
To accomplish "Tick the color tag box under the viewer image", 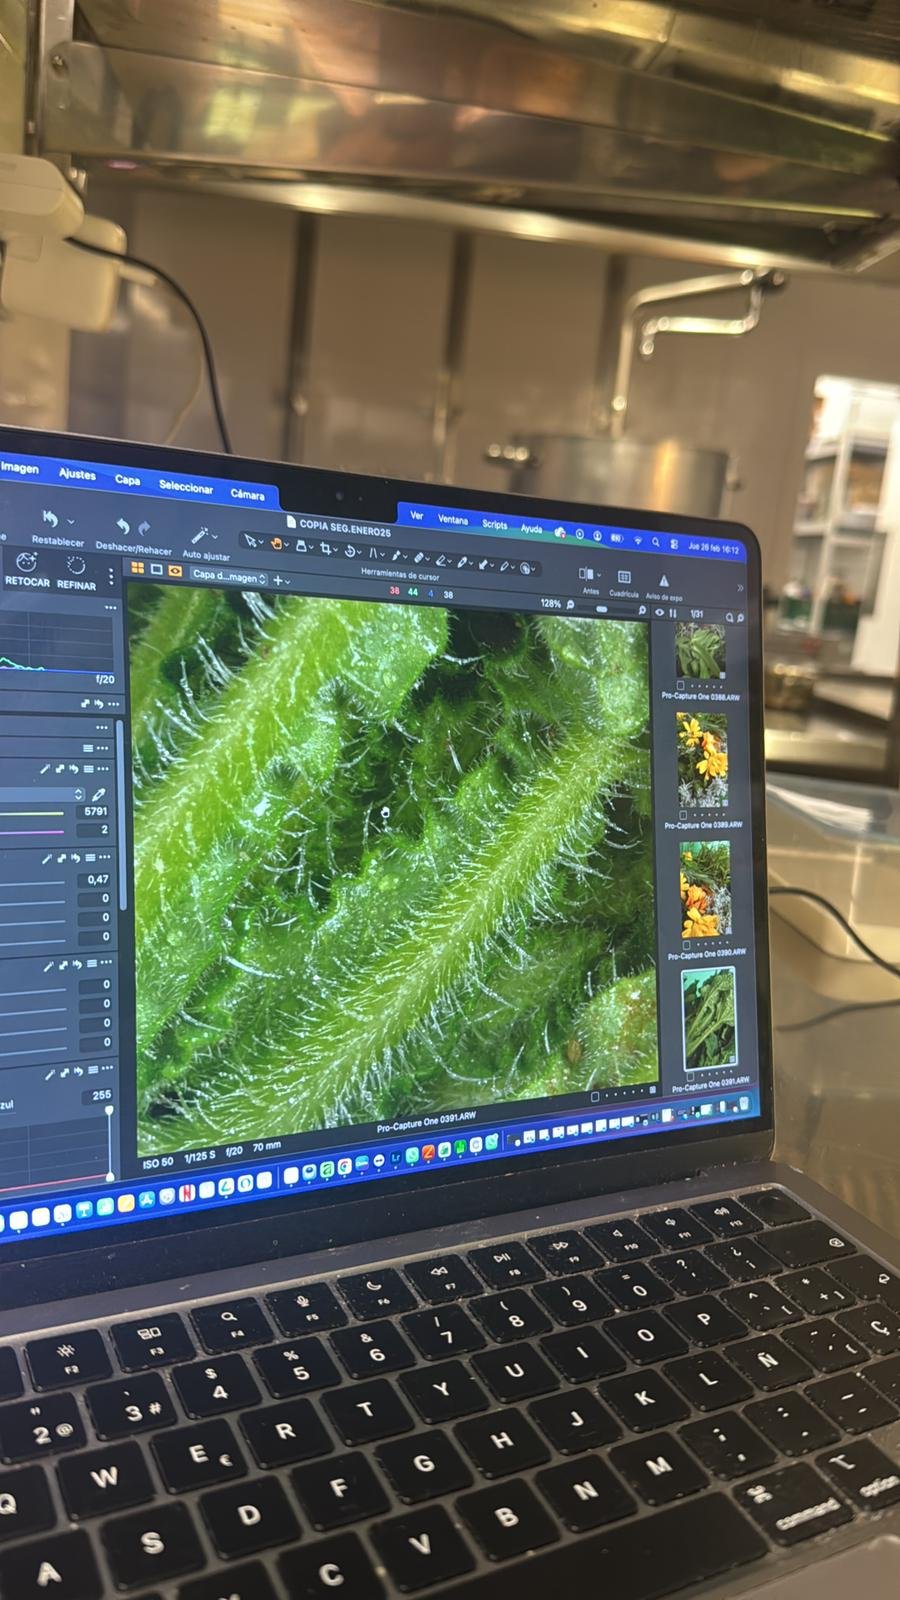I will click(x=595, y=1096).
